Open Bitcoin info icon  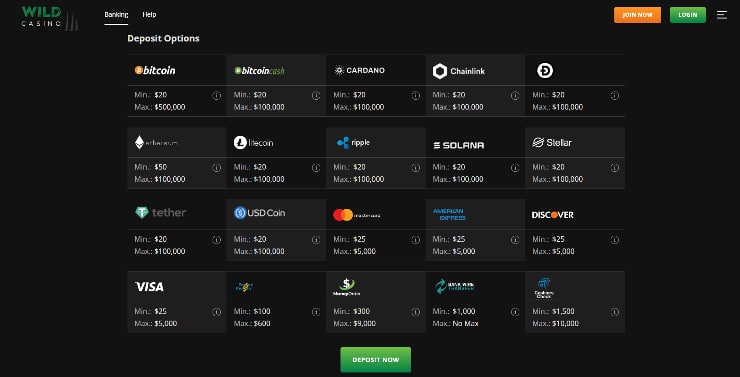(217, 96)
